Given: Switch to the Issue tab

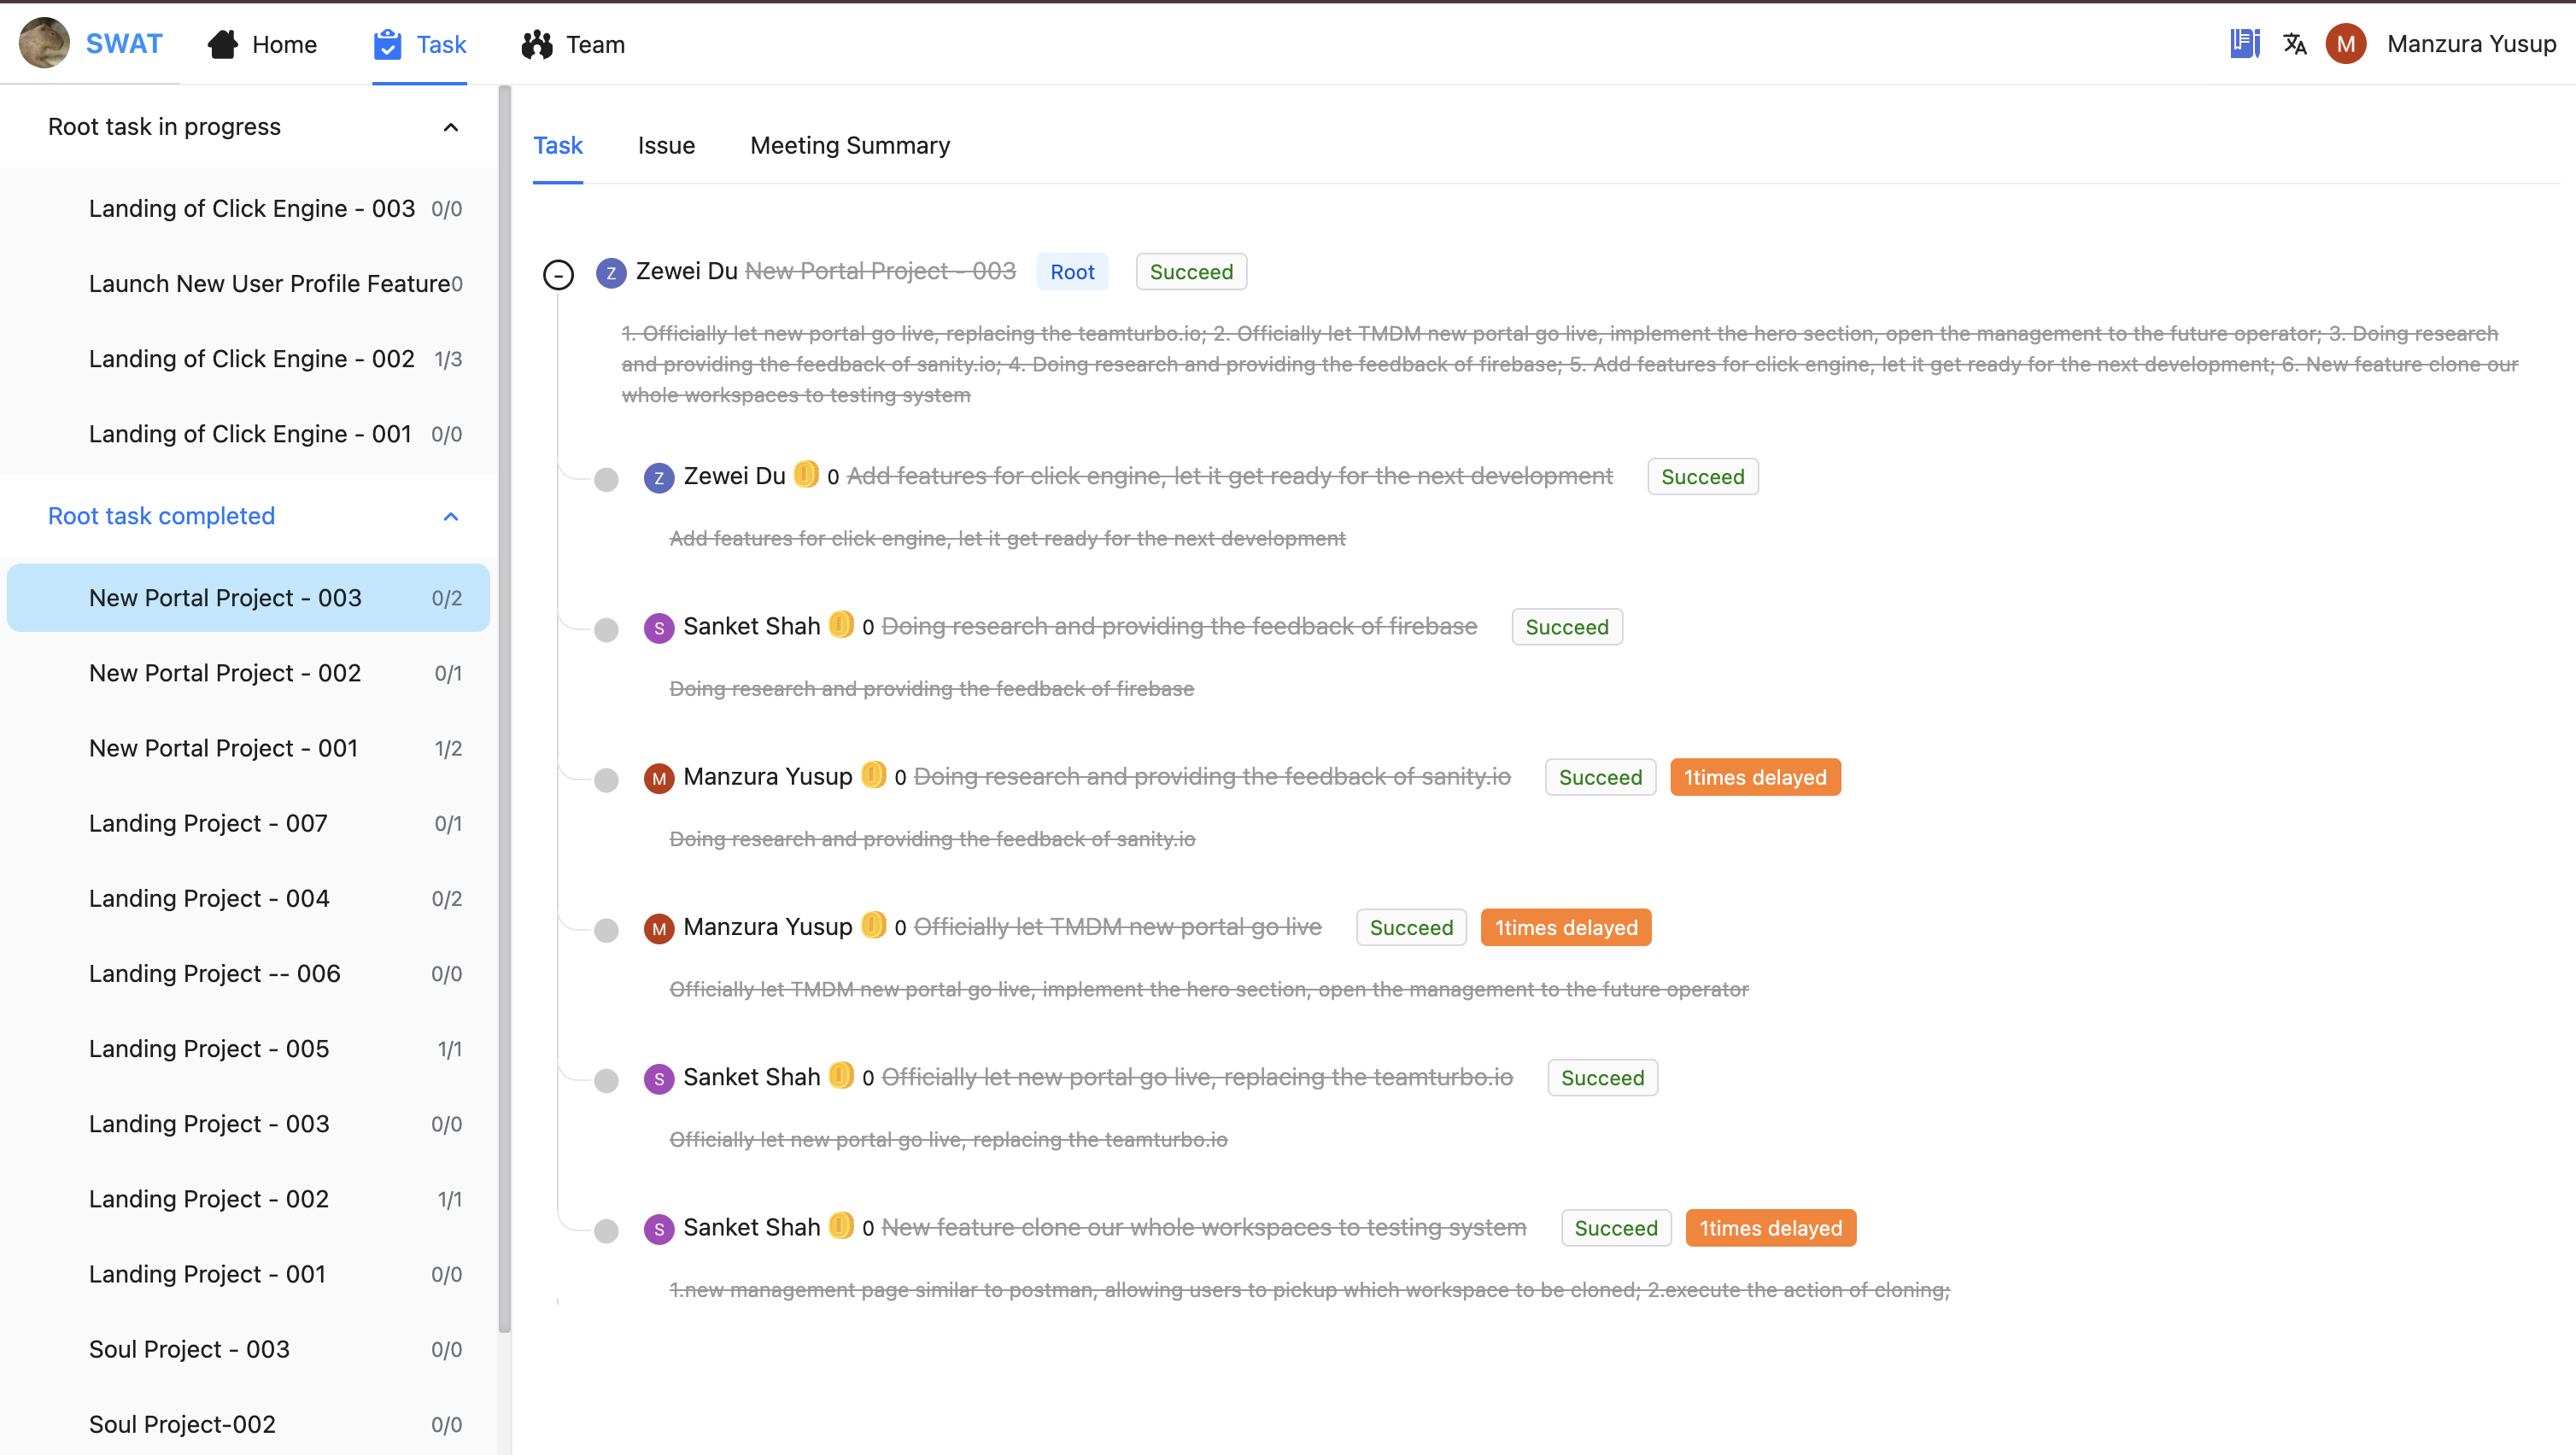Looking at the screenshot, I should (666, 146).
